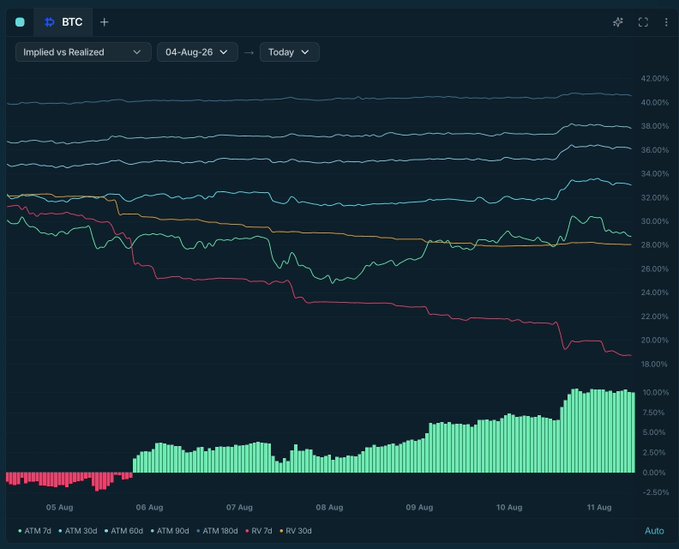Click the 0.00% spread axis label
This screenshot has height=549, width=679.
coord(654,473)
